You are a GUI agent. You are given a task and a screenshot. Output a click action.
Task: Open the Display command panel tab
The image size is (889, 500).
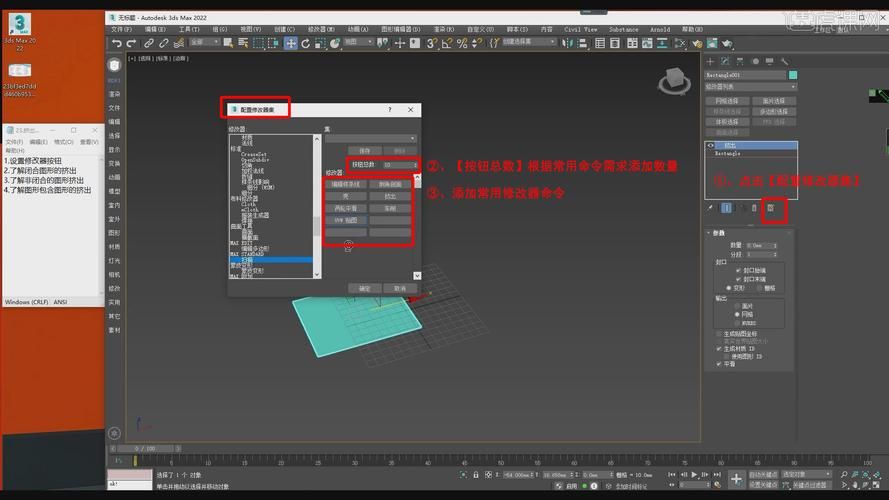point(769,61)
